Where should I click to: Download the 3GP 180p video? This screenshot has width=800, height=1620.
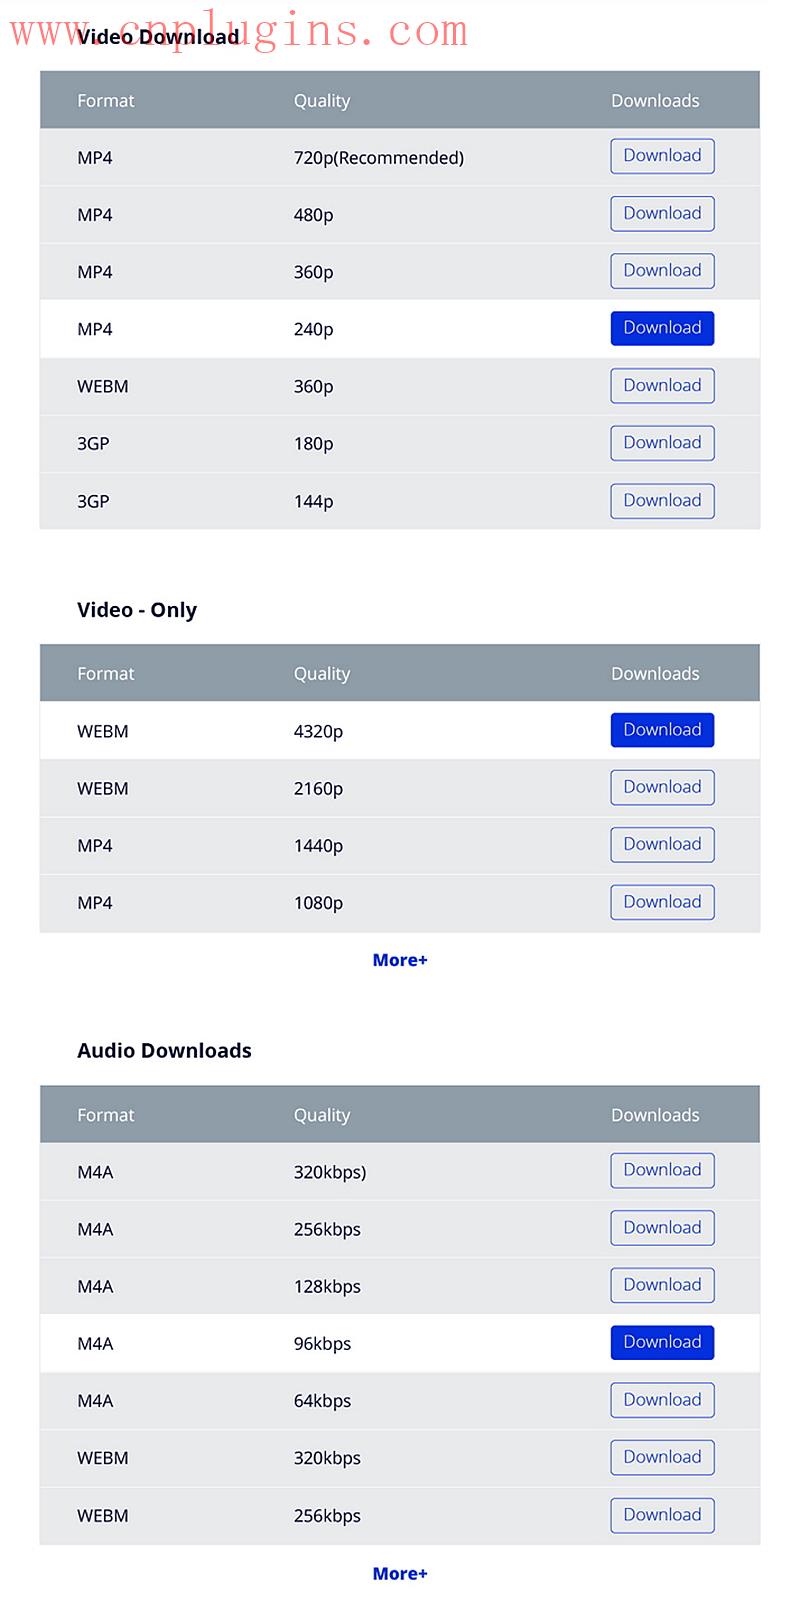pyautogui.click(x=662, y=443)
